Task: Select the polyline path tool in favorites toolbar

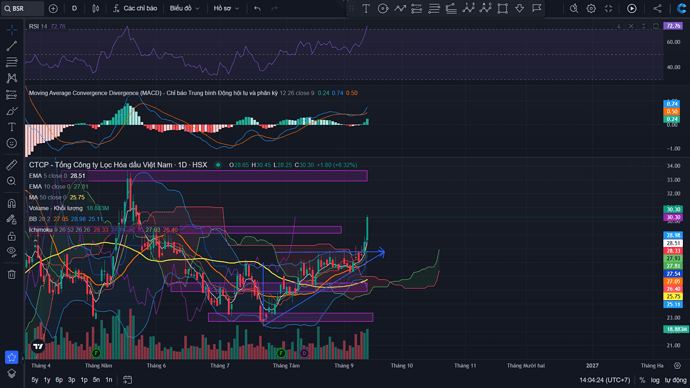Action: pyautogui.click(x=400, y=8)
